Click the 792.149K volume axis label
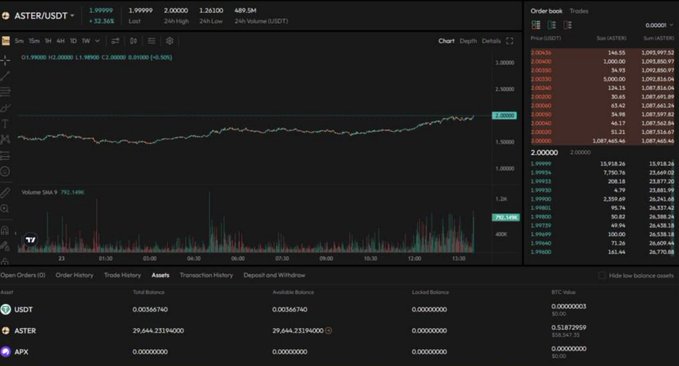 tap(506, 217)
